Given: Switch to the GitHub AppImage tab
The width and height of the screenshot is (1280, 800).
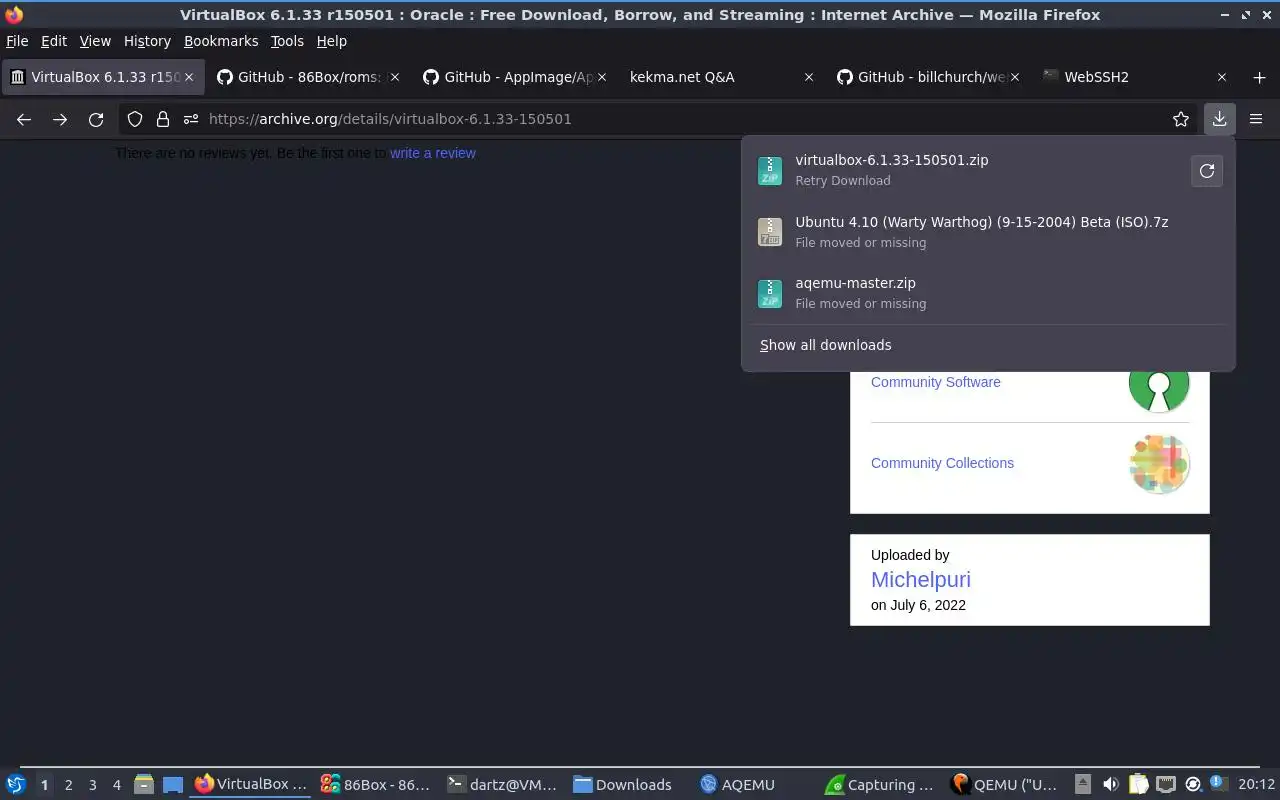Looking at the screenshot, I should (x=515, y=77).
